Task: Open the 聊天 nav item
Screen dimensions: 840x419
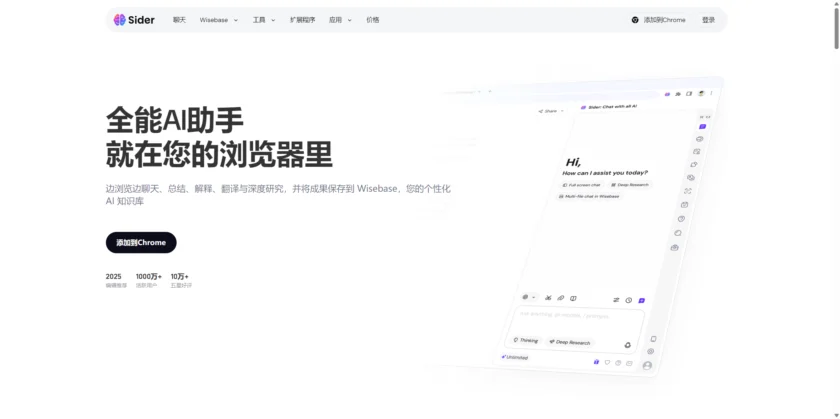Action: coord(179,20)
